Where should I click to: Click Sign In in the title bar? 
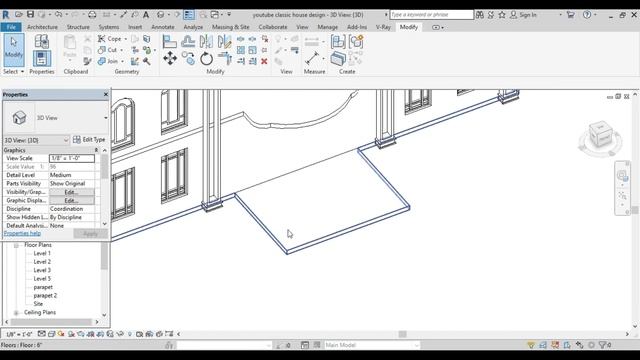pyautogui.click(x=528, y=15)
